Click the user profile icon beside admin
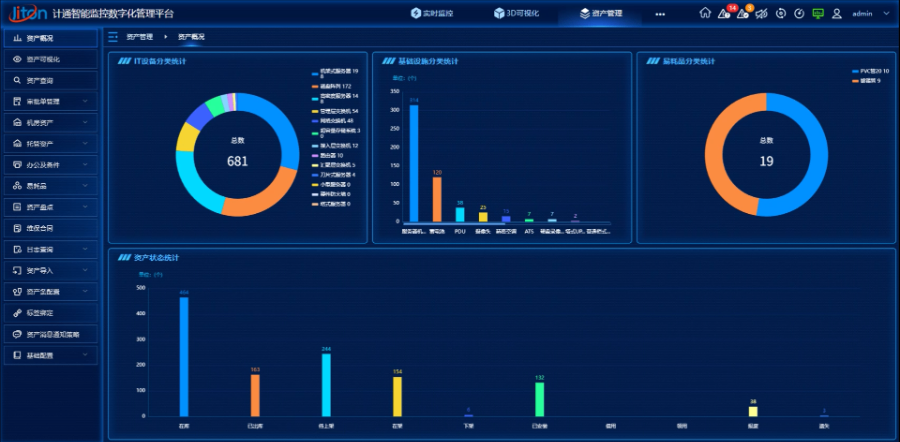The height and width of the screenshot is (442, 900). pyautogui.click(x=837, y=13)
